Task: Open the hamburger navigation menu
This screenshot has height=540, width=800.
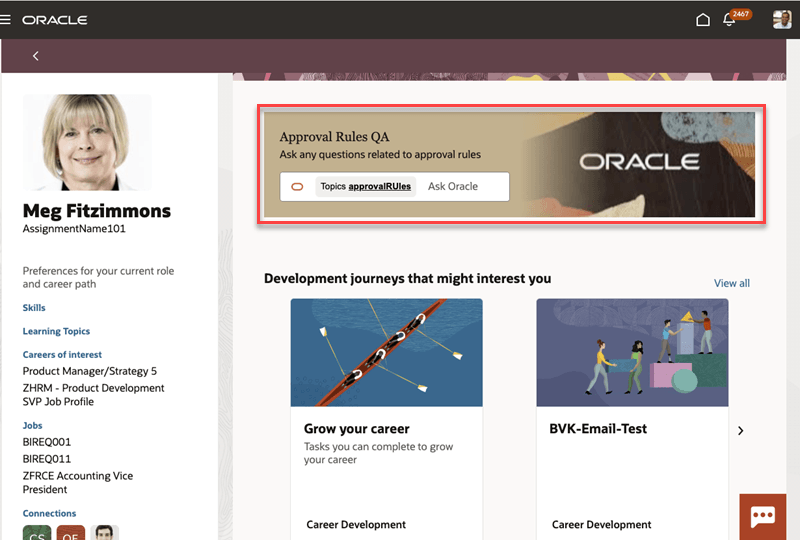Action: (x=5, y=19)
